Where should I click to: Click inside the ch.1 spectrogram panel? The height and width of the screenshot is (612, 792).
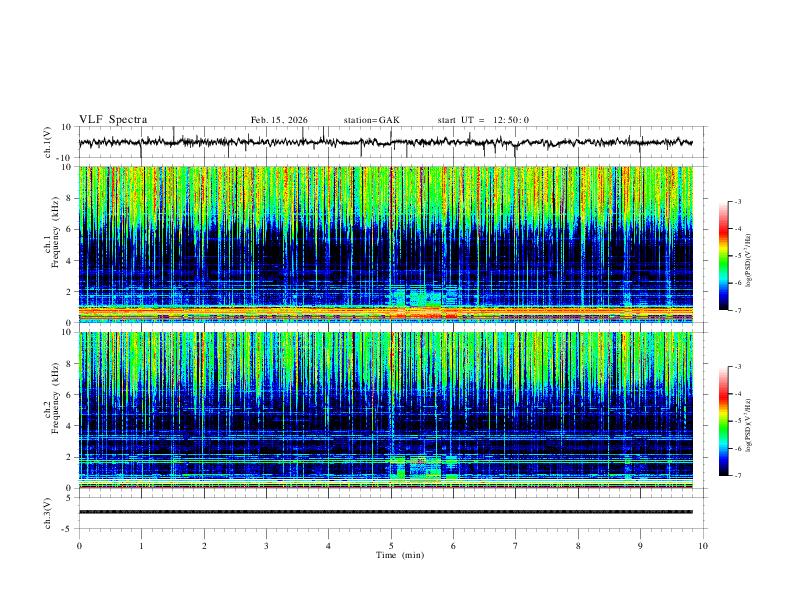[385, 244]
